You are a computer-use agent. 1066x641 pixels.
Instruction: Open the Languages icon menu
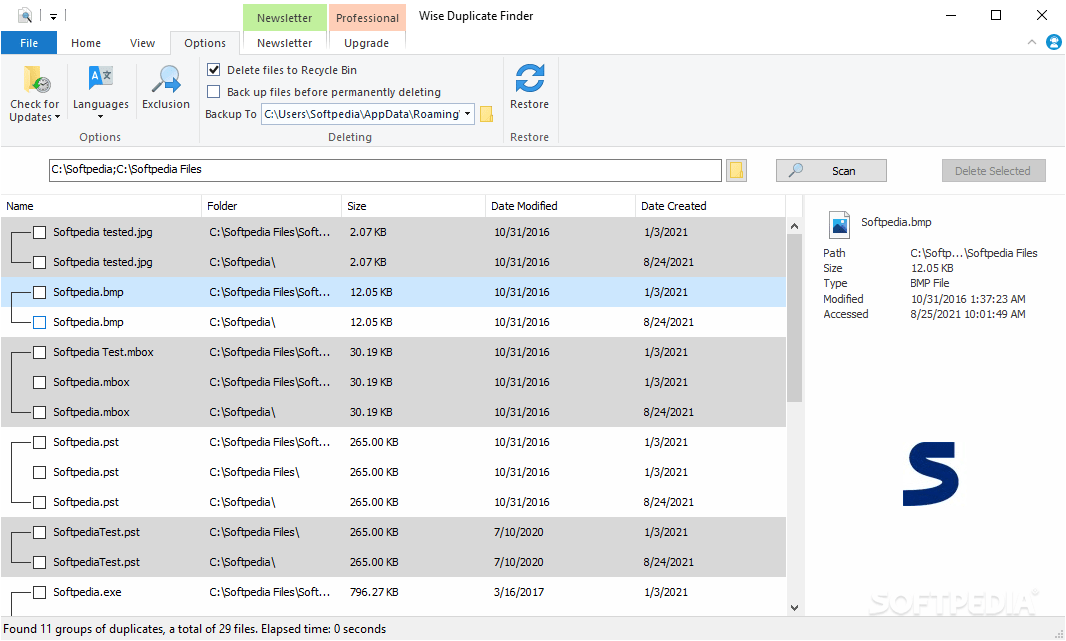pyautogui.click(x=101, y=77)
